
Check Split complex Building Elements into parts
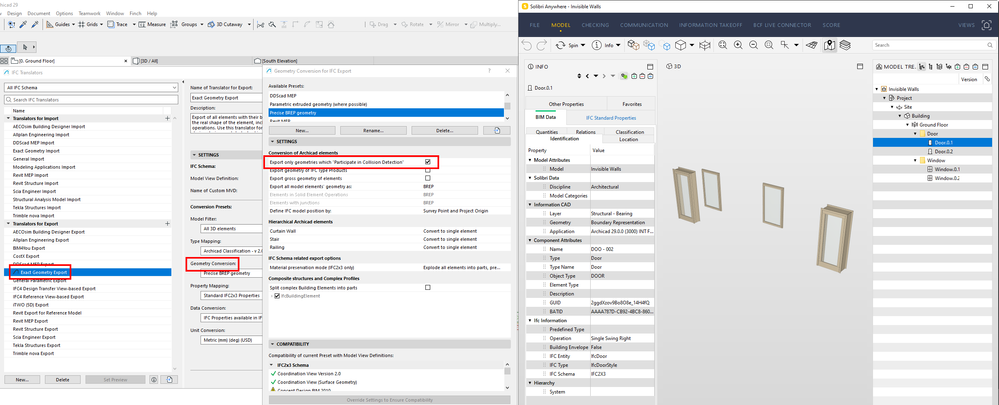[428, 288]
